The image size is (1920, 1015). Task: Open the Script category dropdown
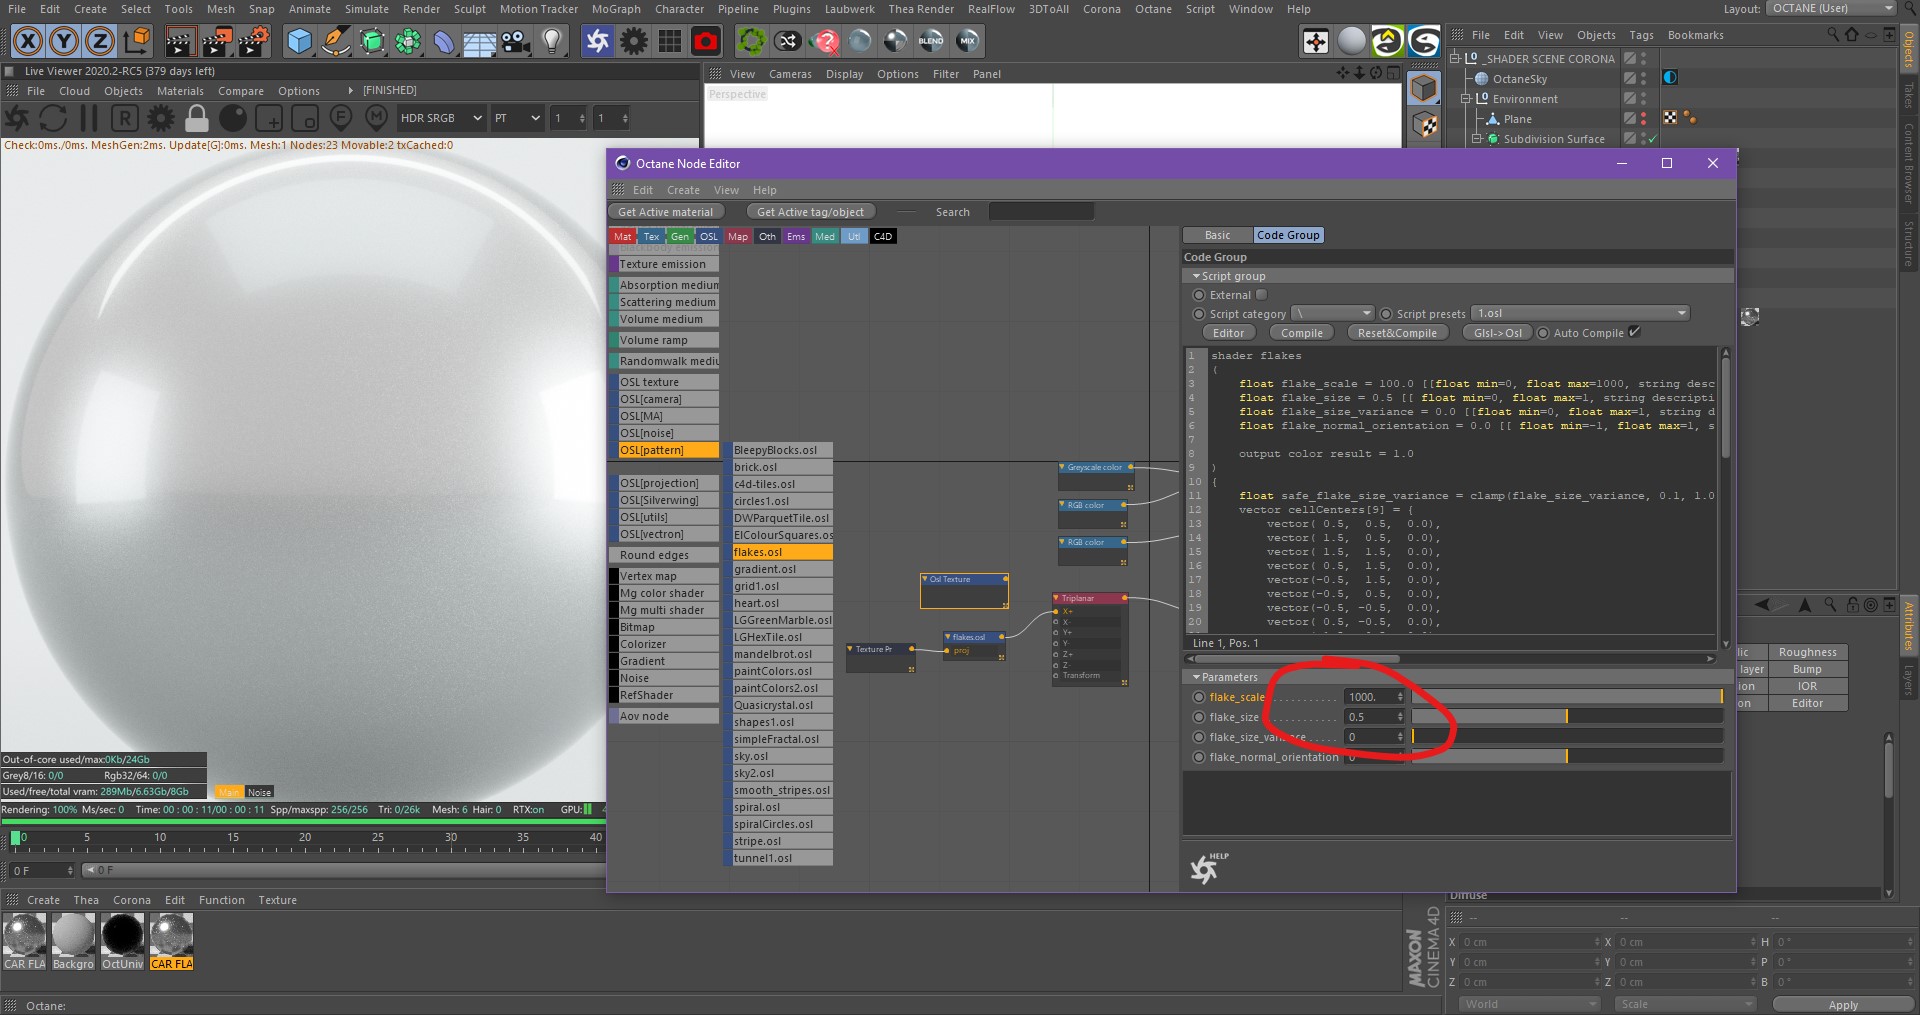point(1333,313)
